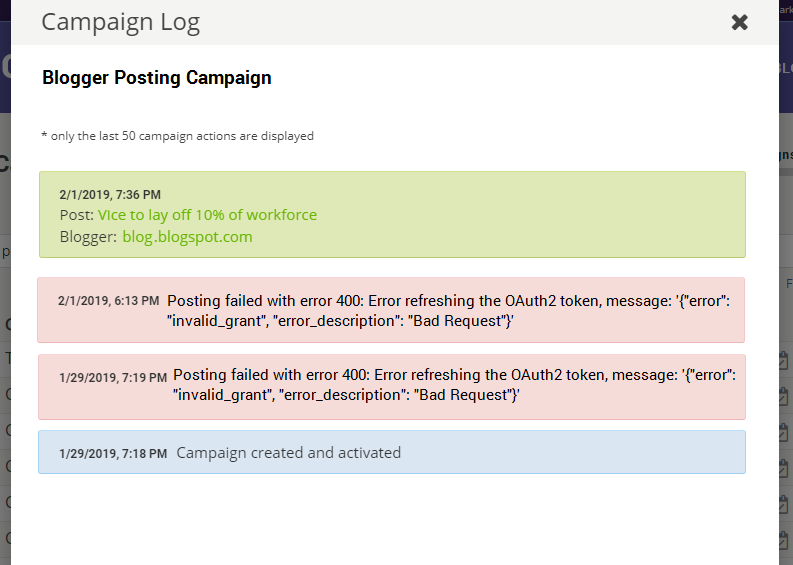Image resolution: width=793 pixels, height=565 pixels.
Task: Open the blog.blogspot.com link
Action: 187,237
